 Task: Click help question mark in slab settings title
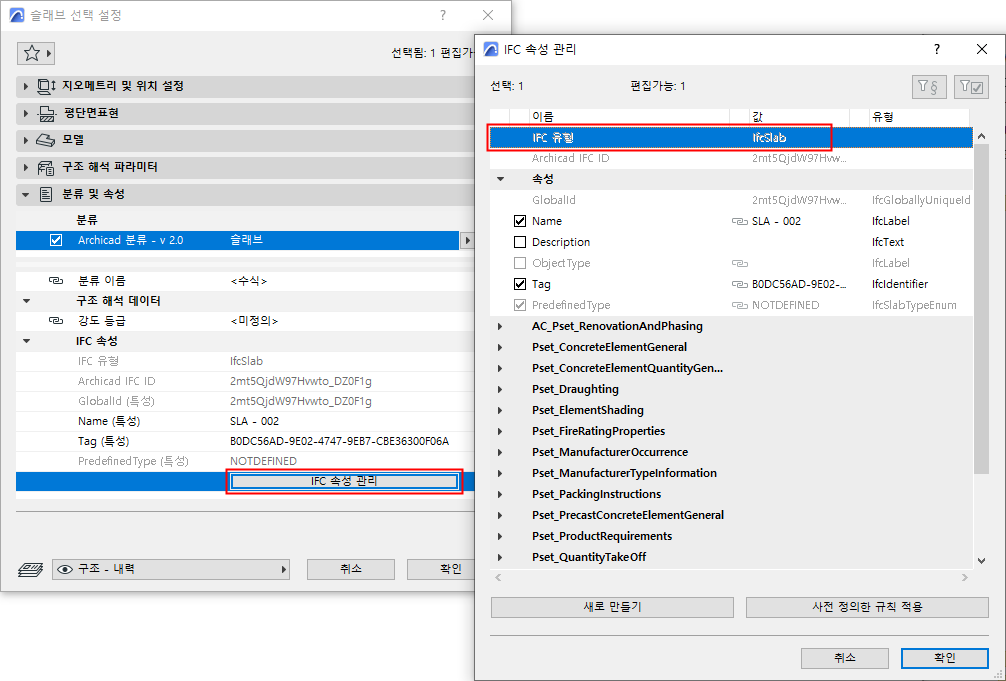tap(443, 15)
